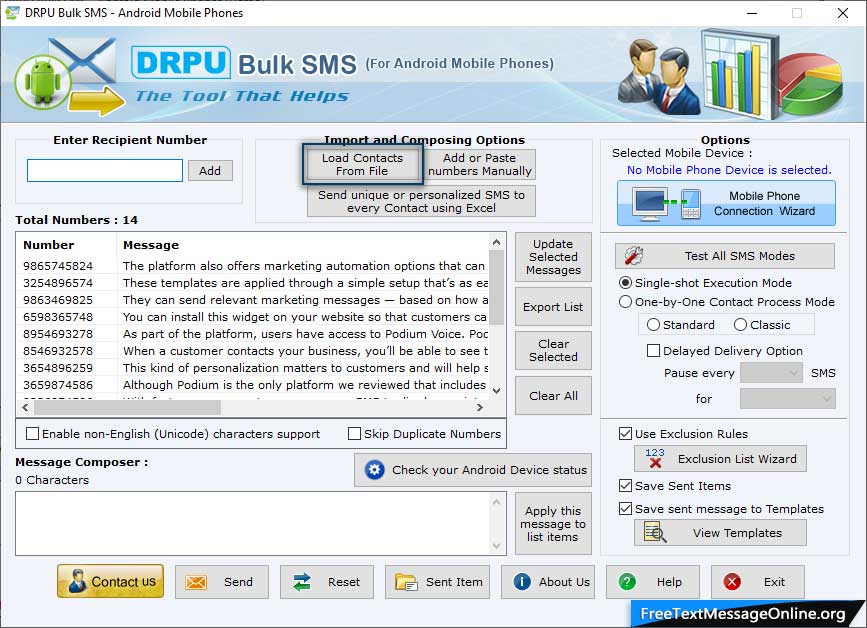Uncheck Use Exclusion Rules
Viewport: 867px width, 628px height.
pos(625,434)
